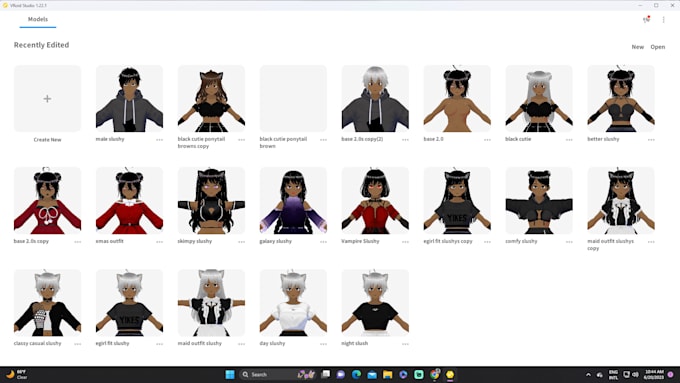This screenshot has width=680, height=383.
Task: Open options menu for maid outfit slushys copy
Action: 651,242
